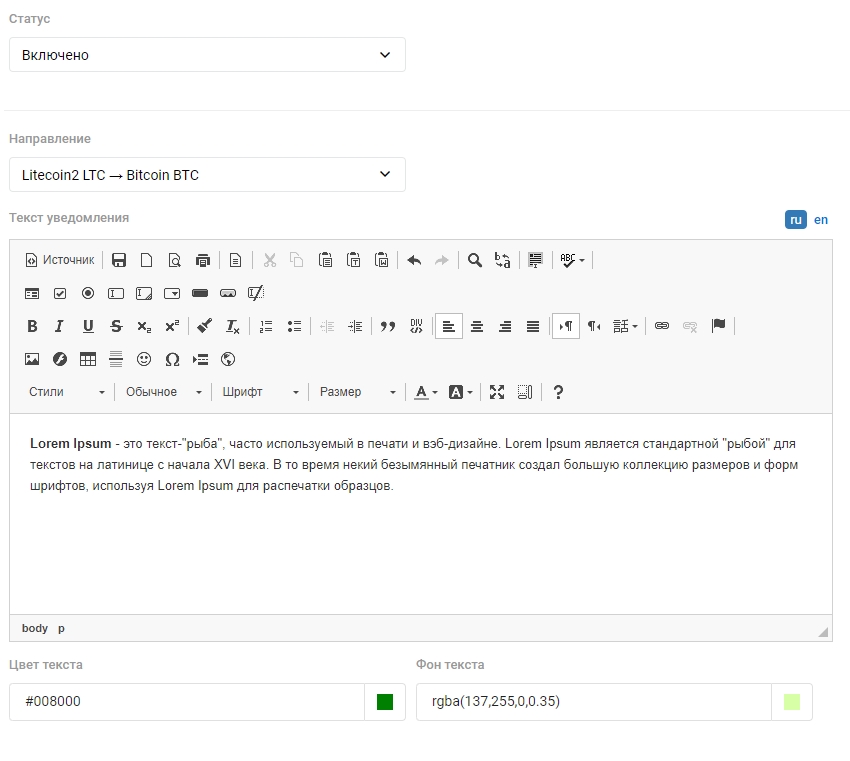Image resolution: width=850 pixels, height=761 pixels.
Task: Expand the Стили styles dropdown
Action: point(66,392)
